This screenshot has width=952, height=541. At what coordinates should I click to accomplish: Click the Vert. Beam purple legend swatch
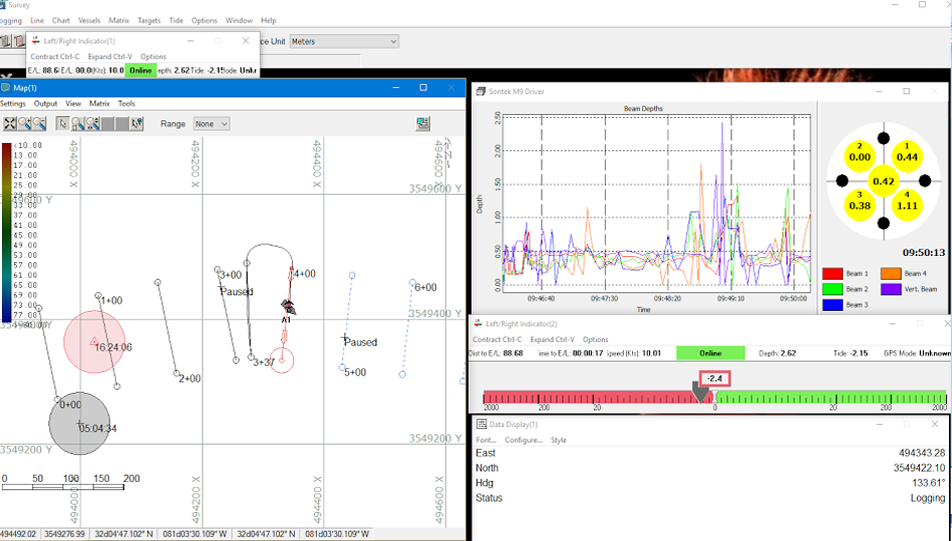tap(891, 289)
